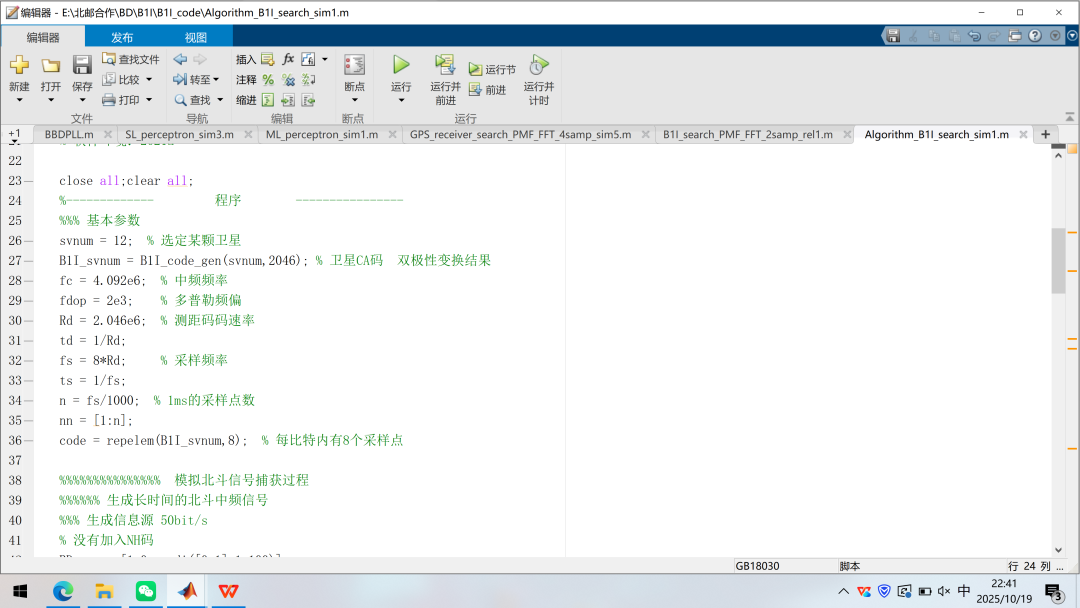This screenshot has width=1080, height=608.
Task: Open the Print (打印) dropdown arrow
Action: click(149, 100)
